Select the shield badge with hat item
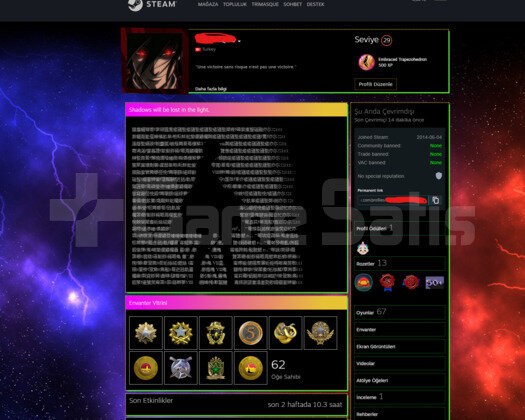 pyautogui.click(x=216, y=333)
